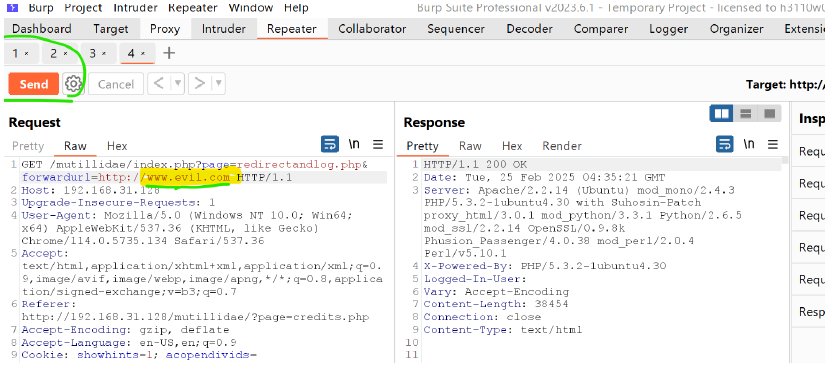Toggle non-printable \n characters in Request pane
Screen dimensions: 829x367
(354, 144)
